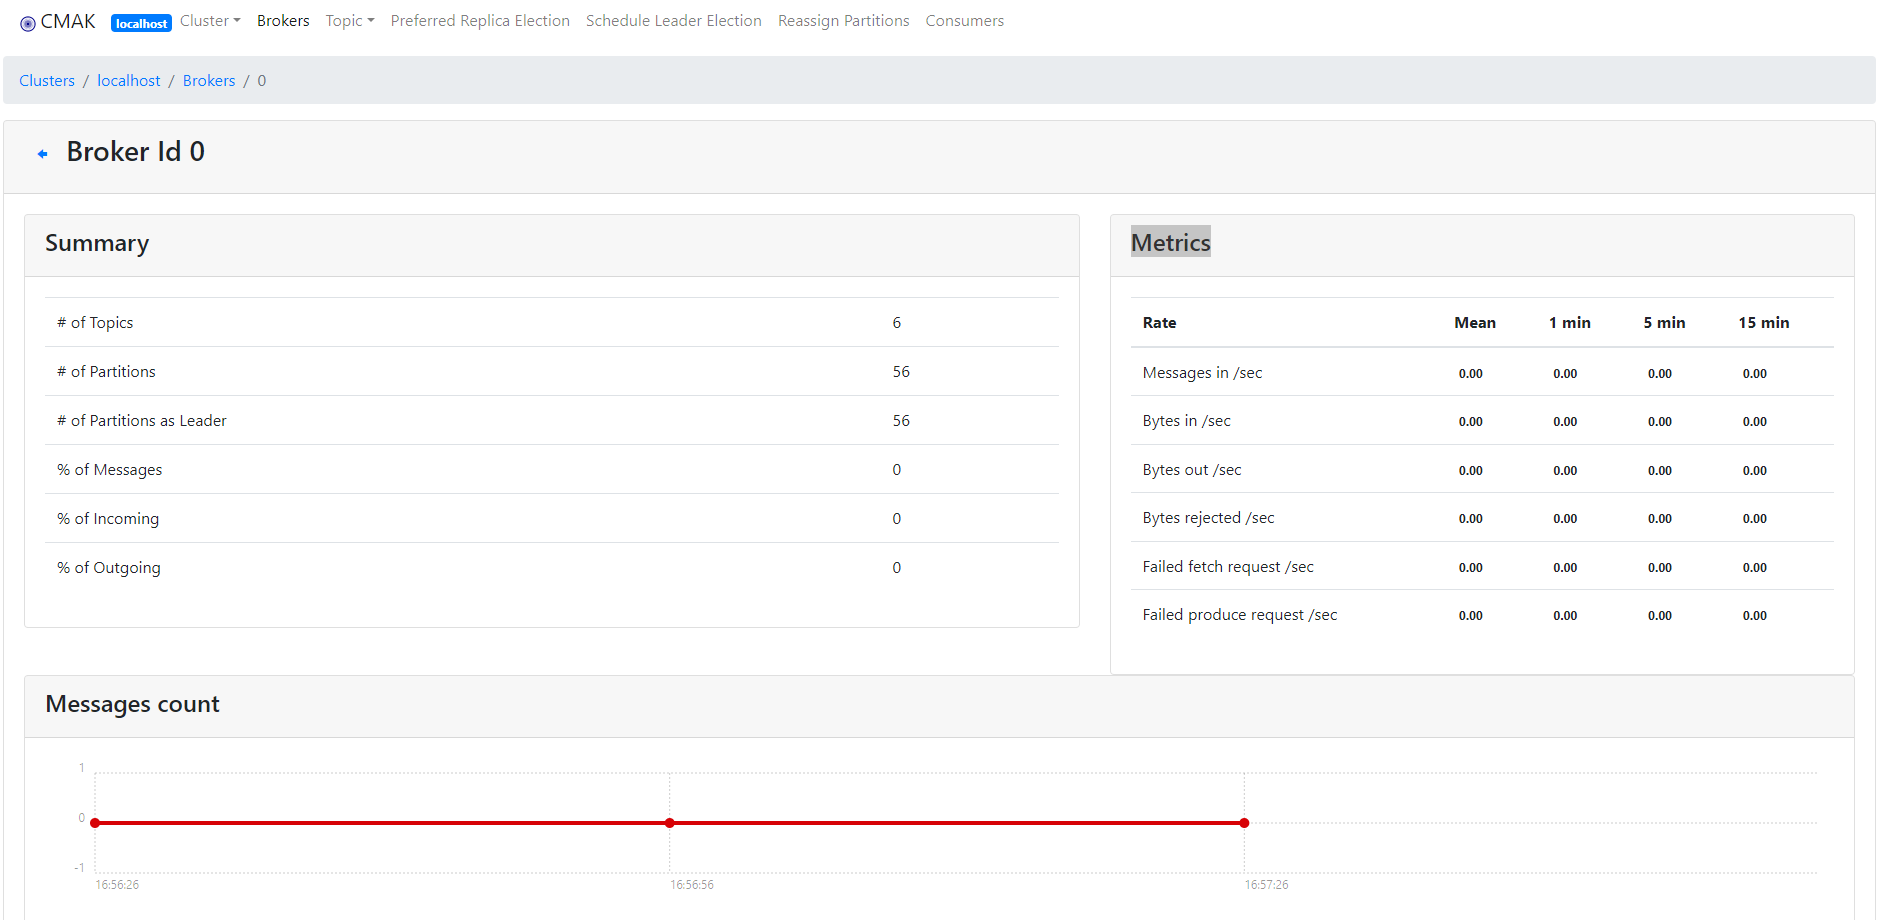Click the '# of Partitions as Leader' label

point(142,421)
